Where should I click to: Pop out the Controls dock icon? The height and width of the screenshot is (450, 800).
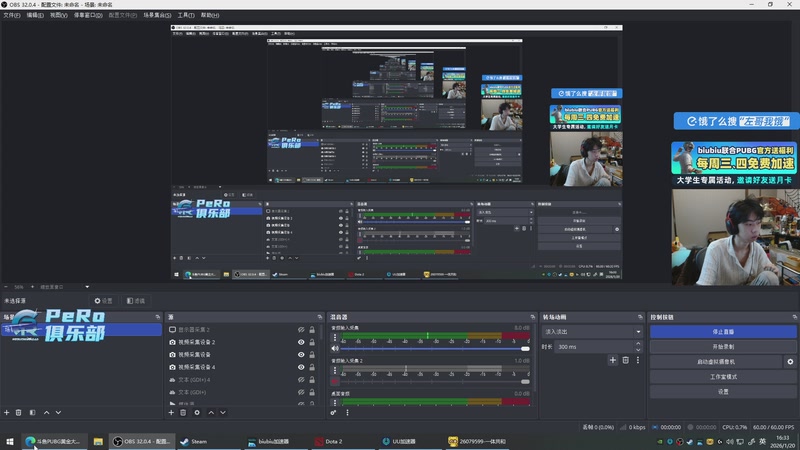click(795, 317)
